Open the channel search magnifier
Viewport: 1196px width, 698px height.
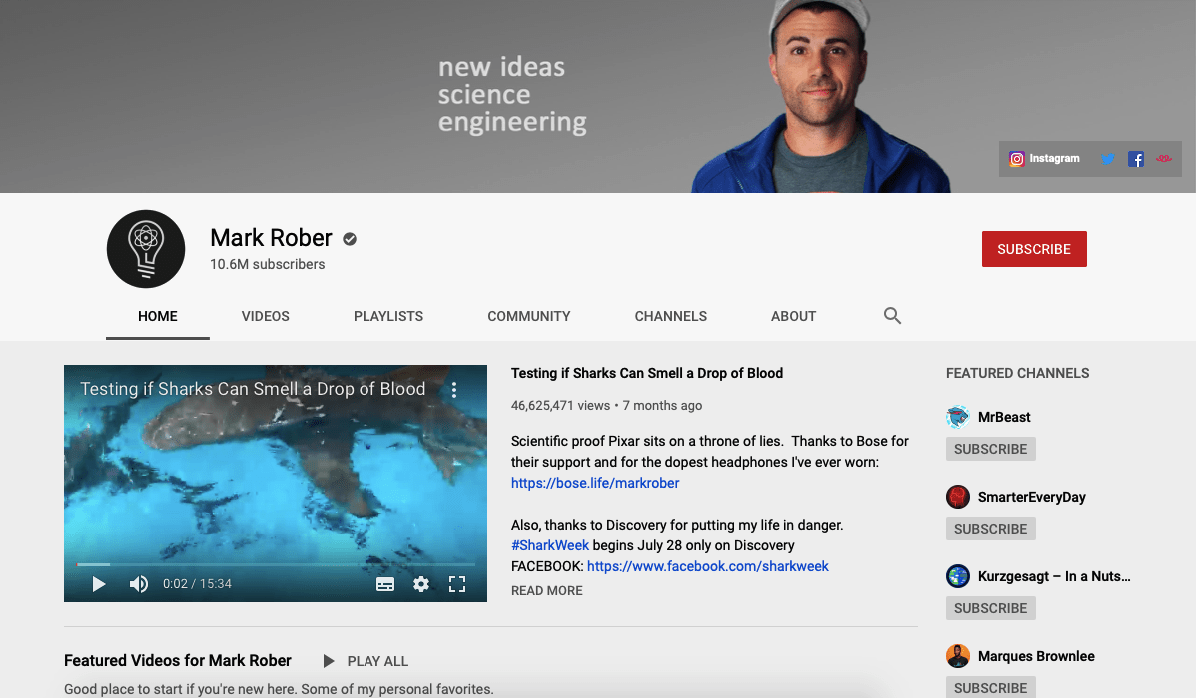891,315
